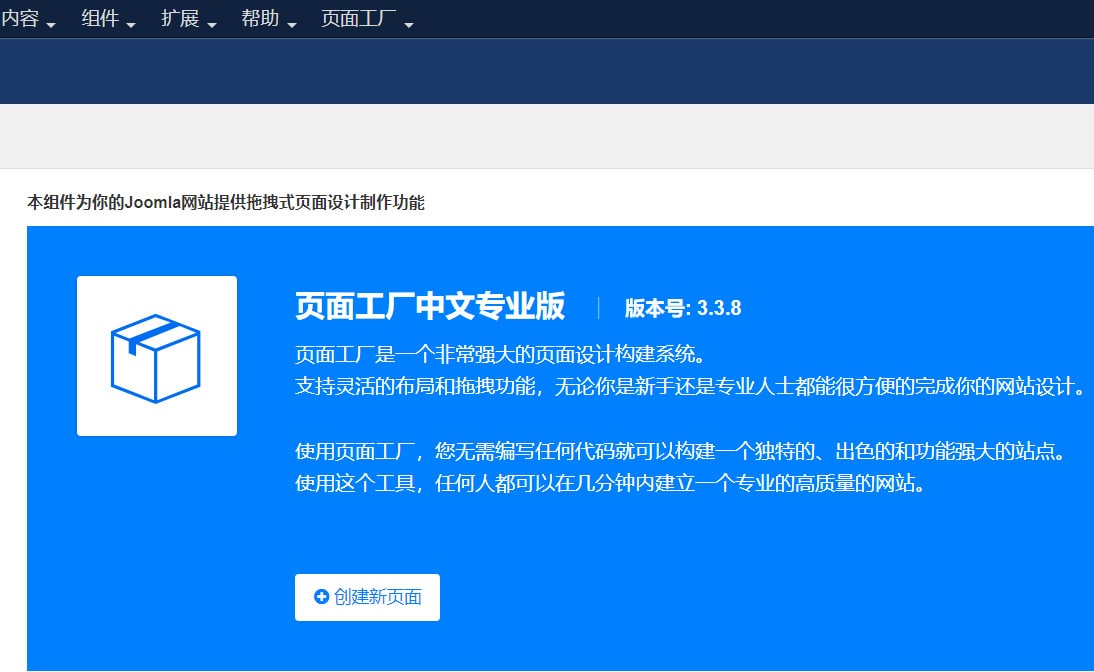Expand the 页面工厂 dropdown caret
Viewport: 1094px width, 672px height.
409,25
